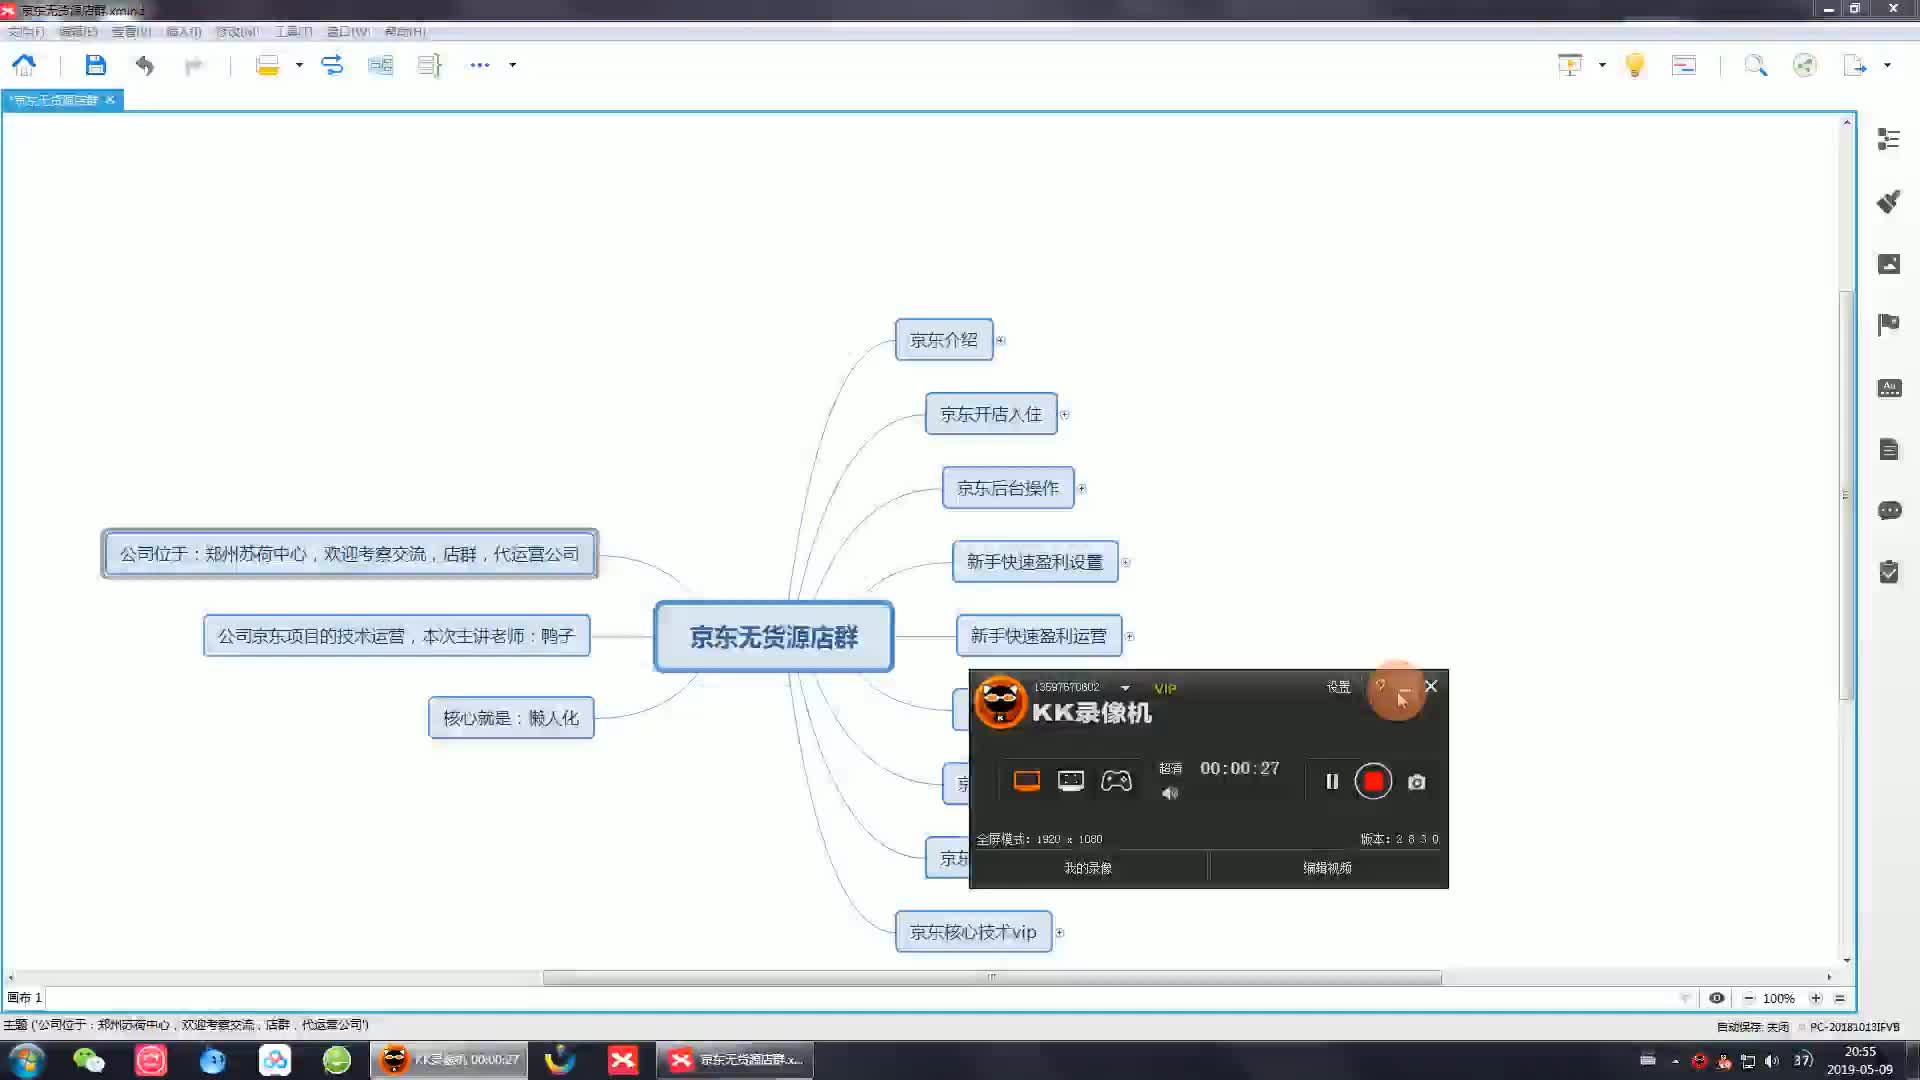1920x1080 pixels.
Task: Click the horizontal scrollbar thumb
Action: click(x=992, y=978)
